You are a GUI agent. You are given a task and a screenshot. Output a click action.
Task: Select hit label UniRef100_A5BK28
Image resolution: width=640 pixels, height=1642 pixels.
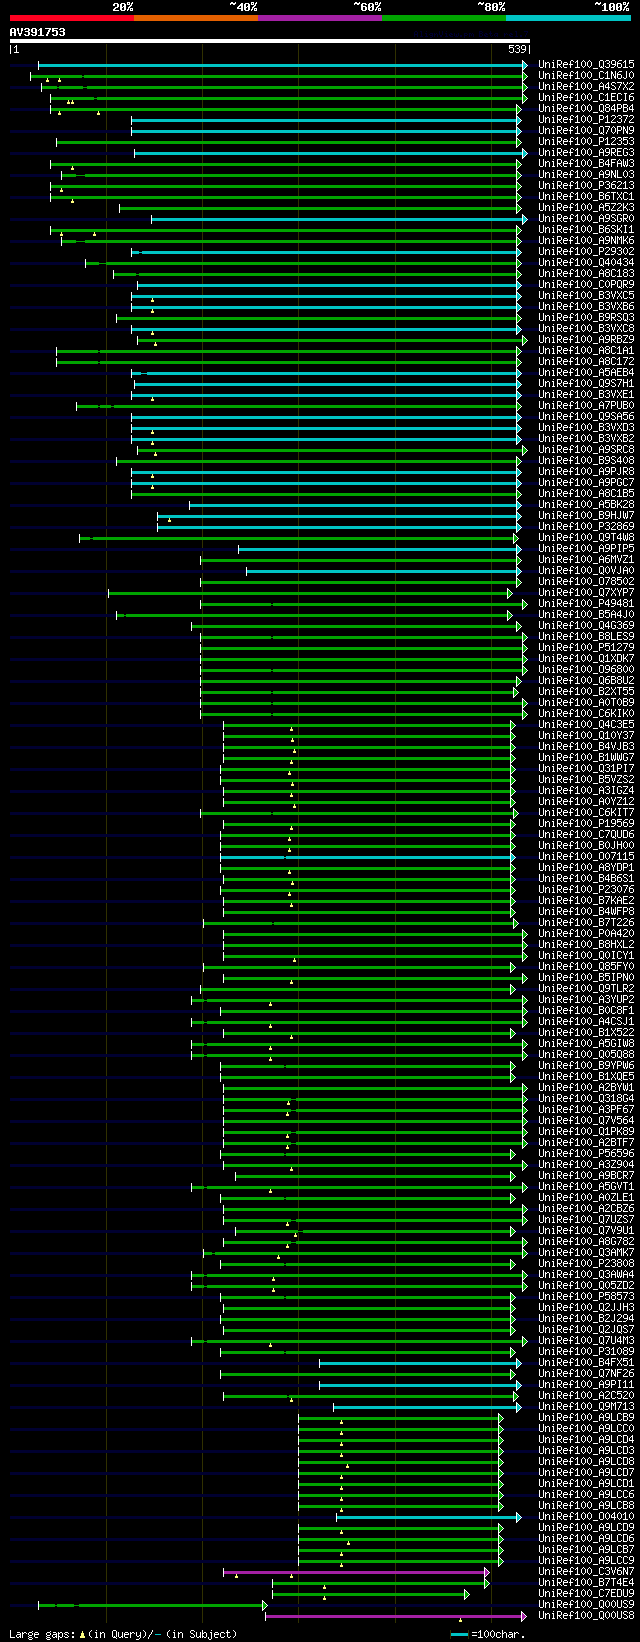pos(586,504)
